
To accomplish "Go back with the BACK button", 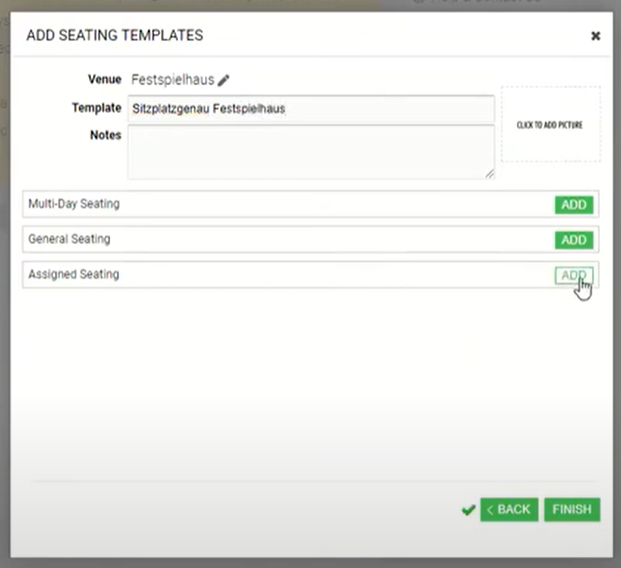I will (509, 510).
